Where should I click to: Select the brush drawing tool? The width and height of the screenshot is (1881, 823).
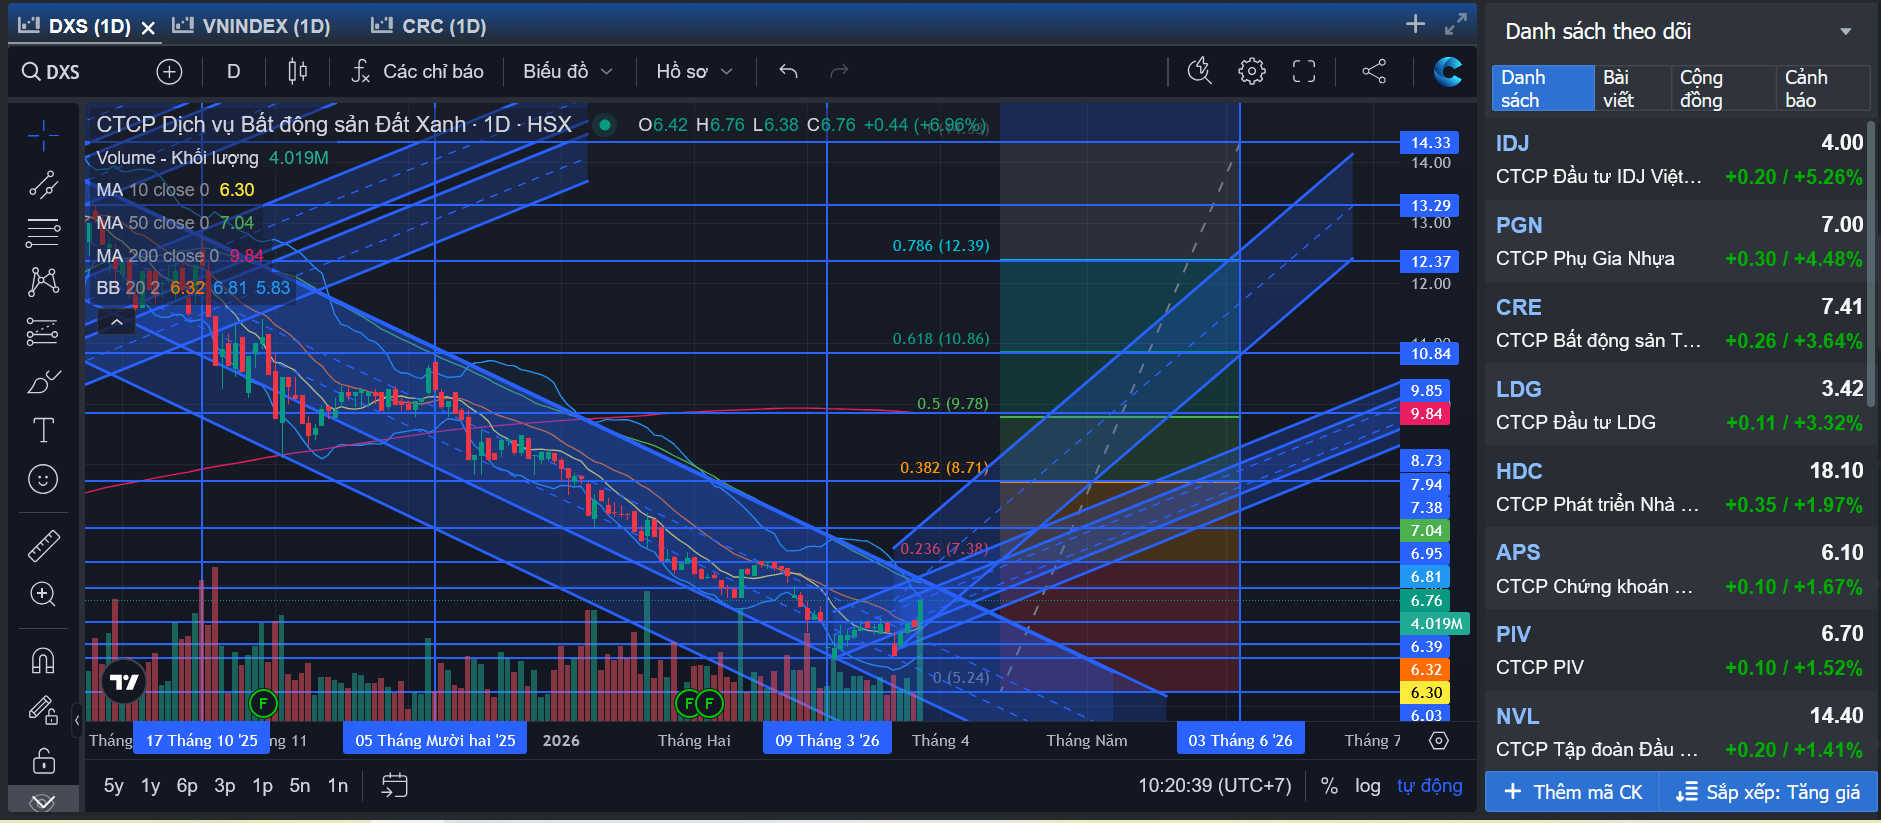click(43, 381)
